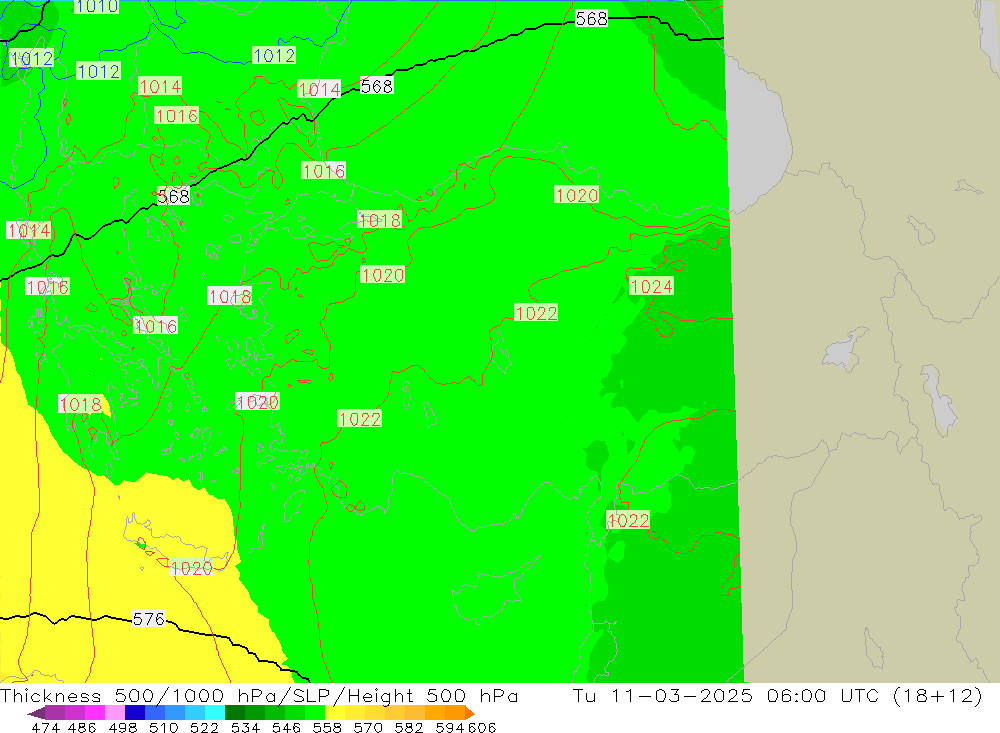Select the orange arrow tip above 606
Screen dimensions: 1000x733
coord(470,713)
